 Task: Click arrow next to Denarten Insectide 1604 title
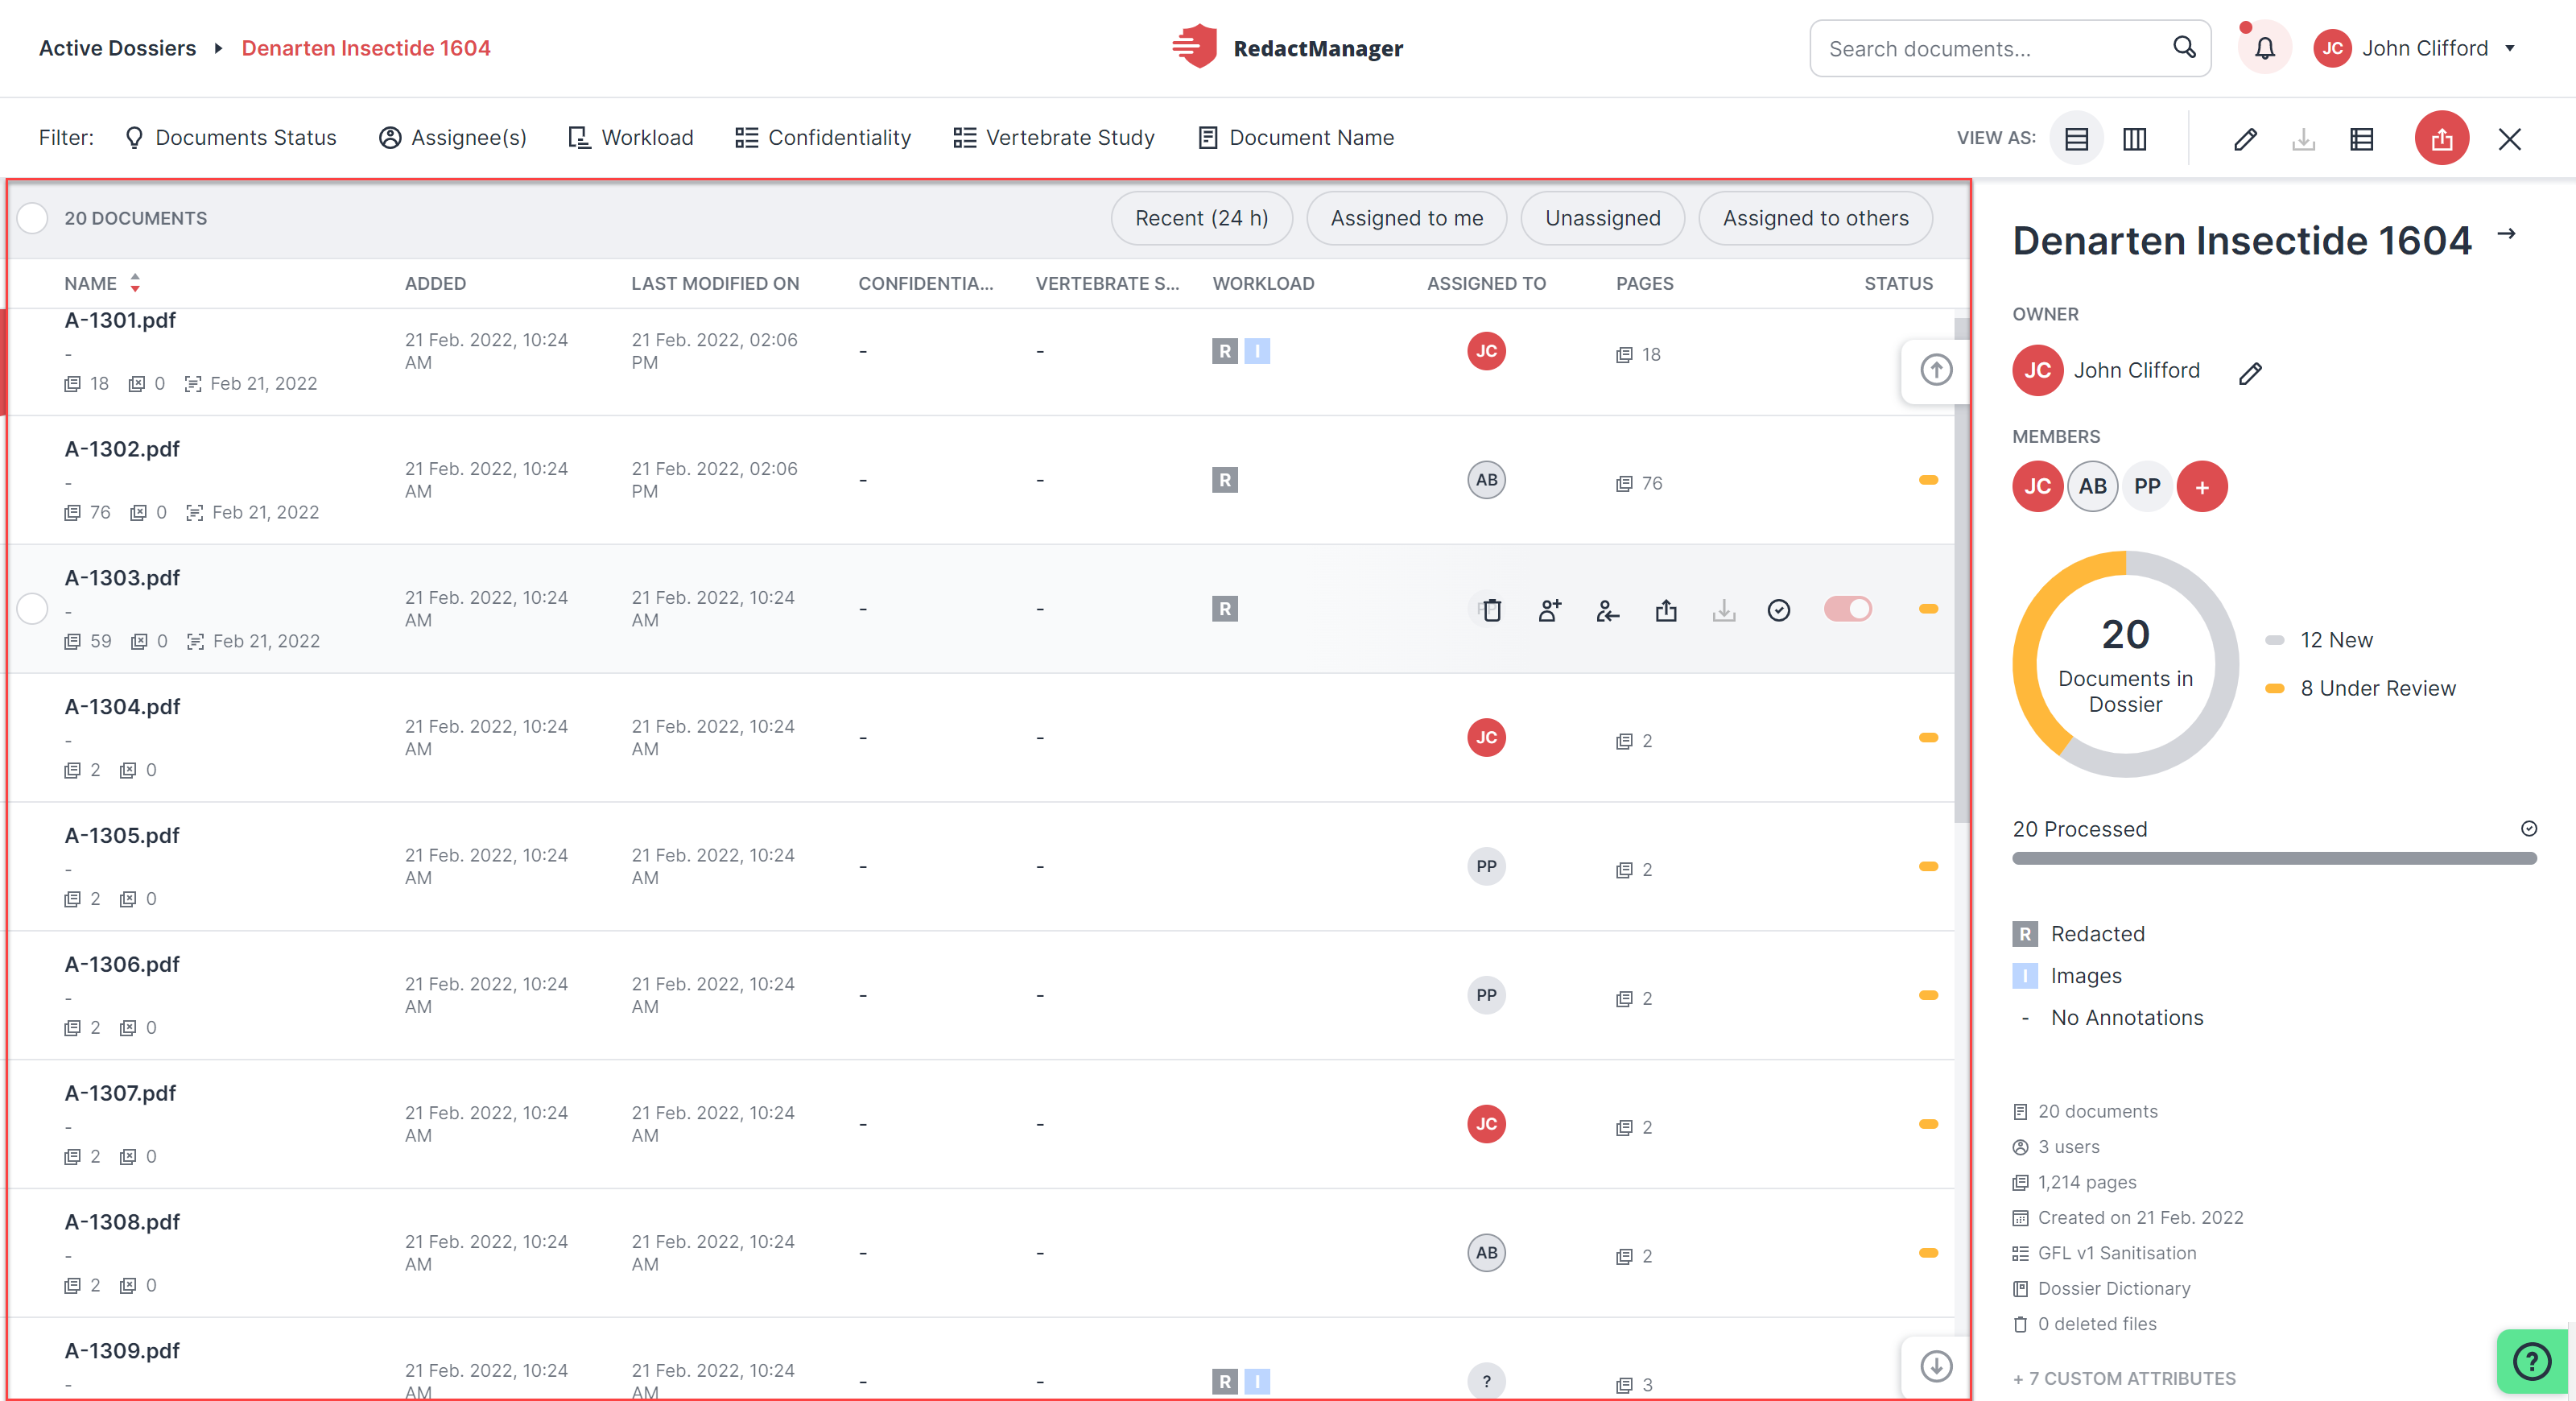[2505, 234]
